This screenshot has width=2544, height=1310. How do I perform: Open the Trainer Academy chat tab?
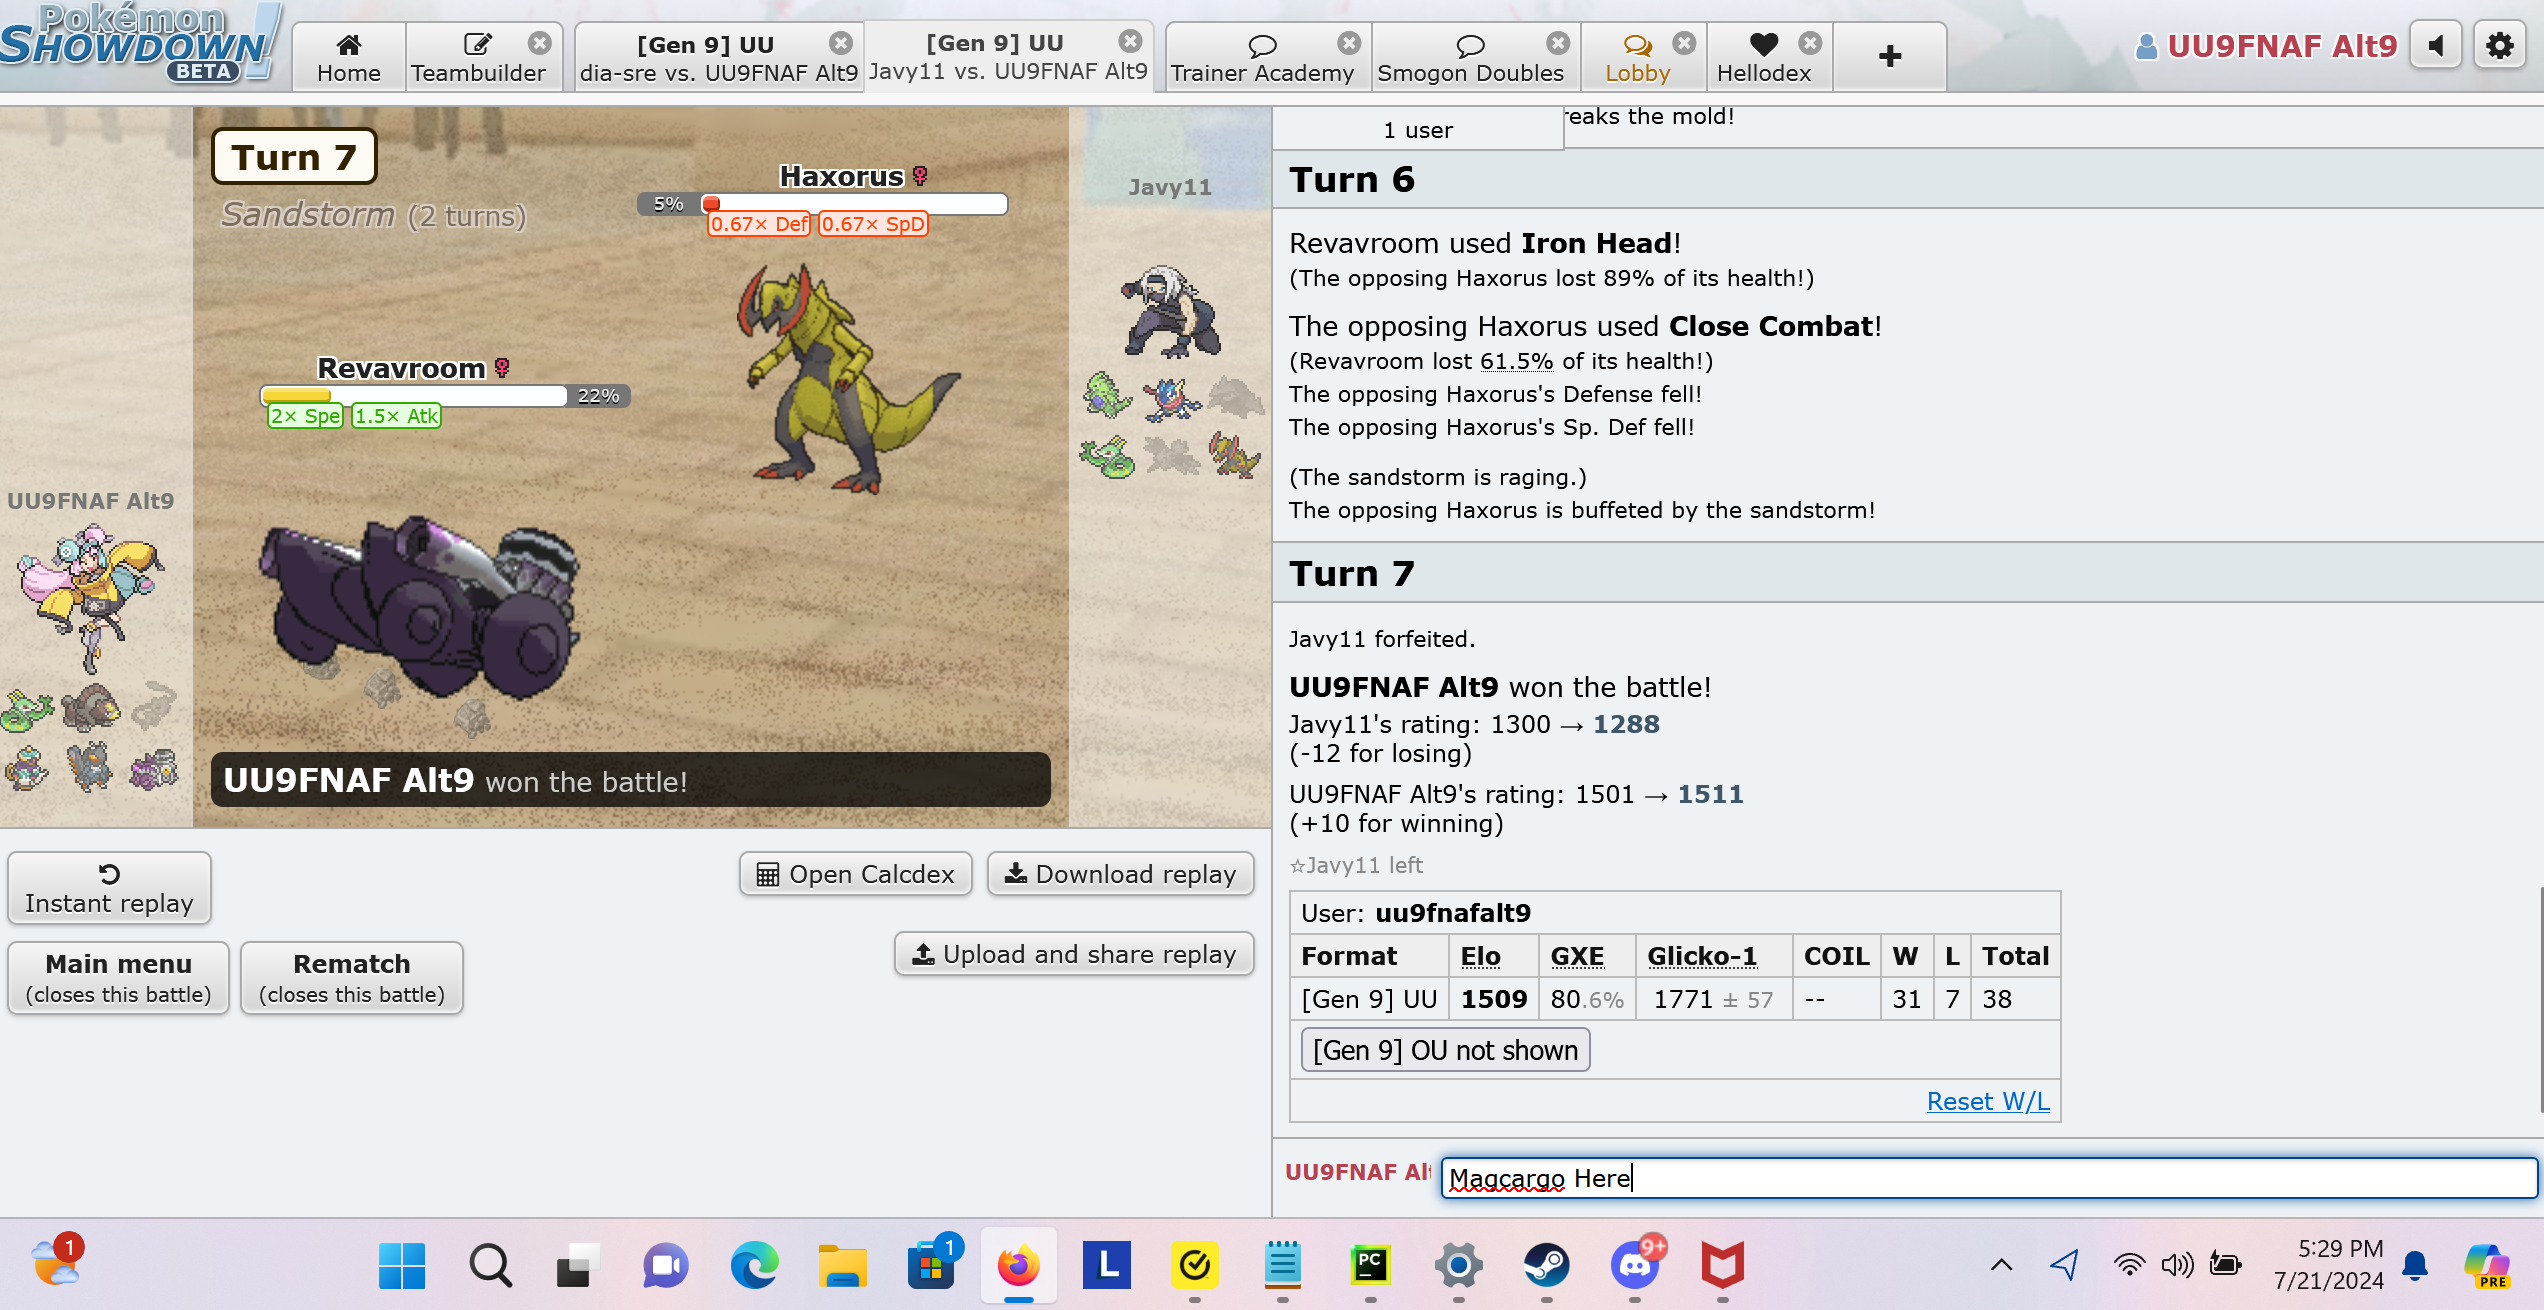1262,58
